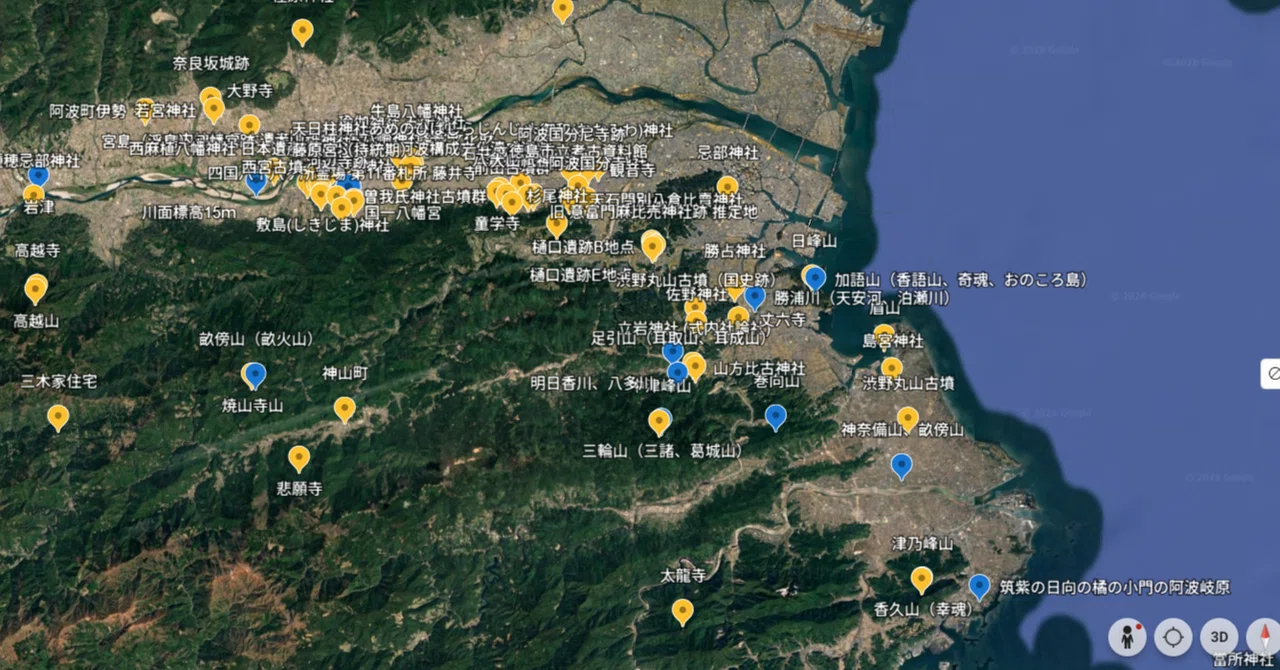The width and height of the screenshot is (1280, 670).
Task: Click the yellow pin above 奈良坂城跡 label
Action: tap(302, 33)
